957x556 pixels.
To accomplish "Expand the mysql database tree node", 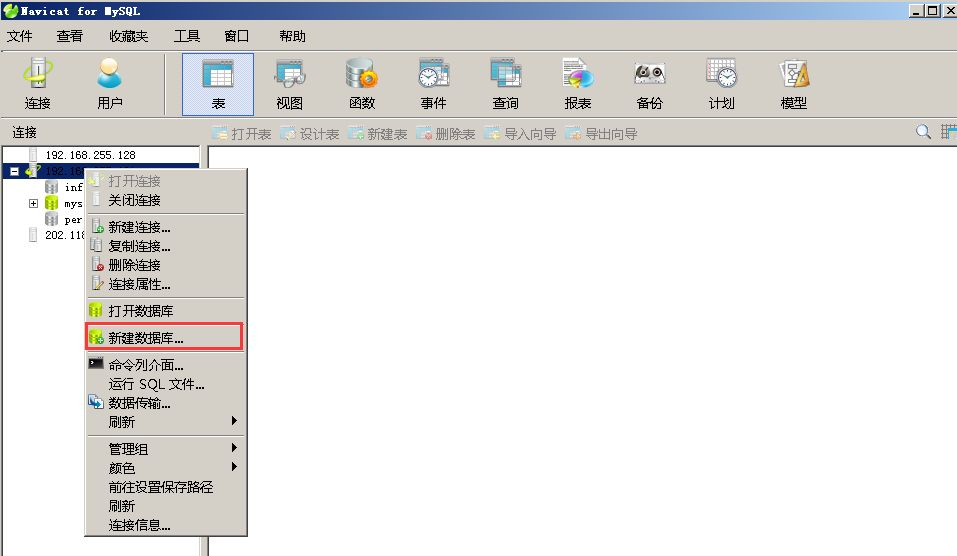I will point(33,203).
